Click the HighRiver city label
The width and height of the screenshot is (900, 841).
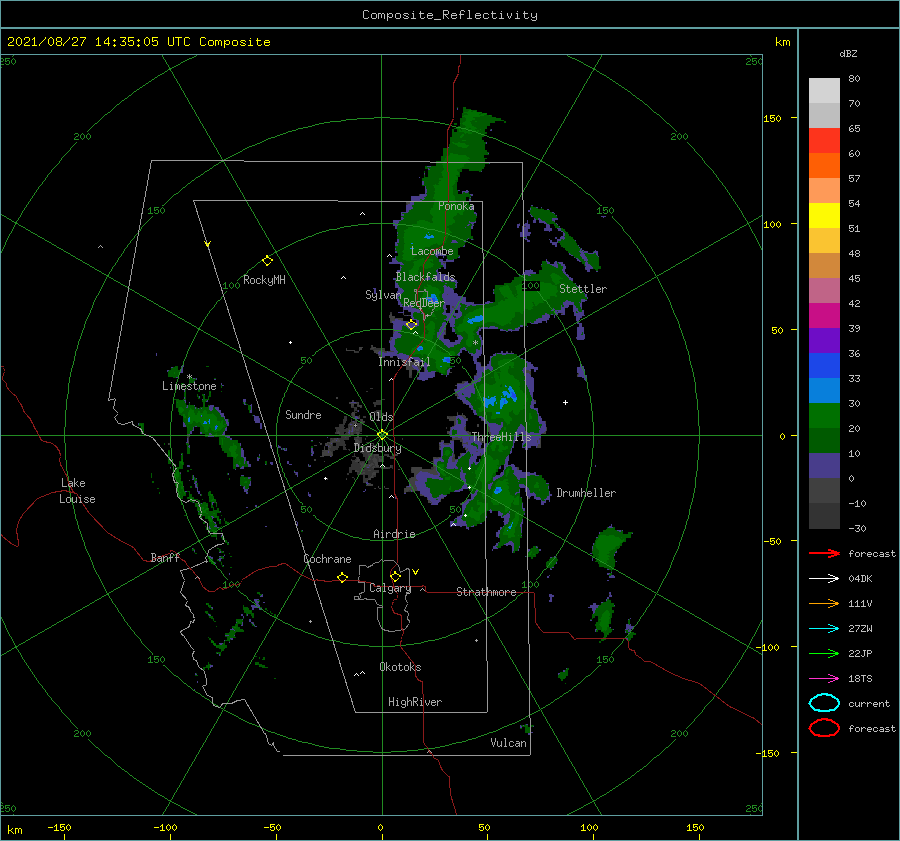415,702
